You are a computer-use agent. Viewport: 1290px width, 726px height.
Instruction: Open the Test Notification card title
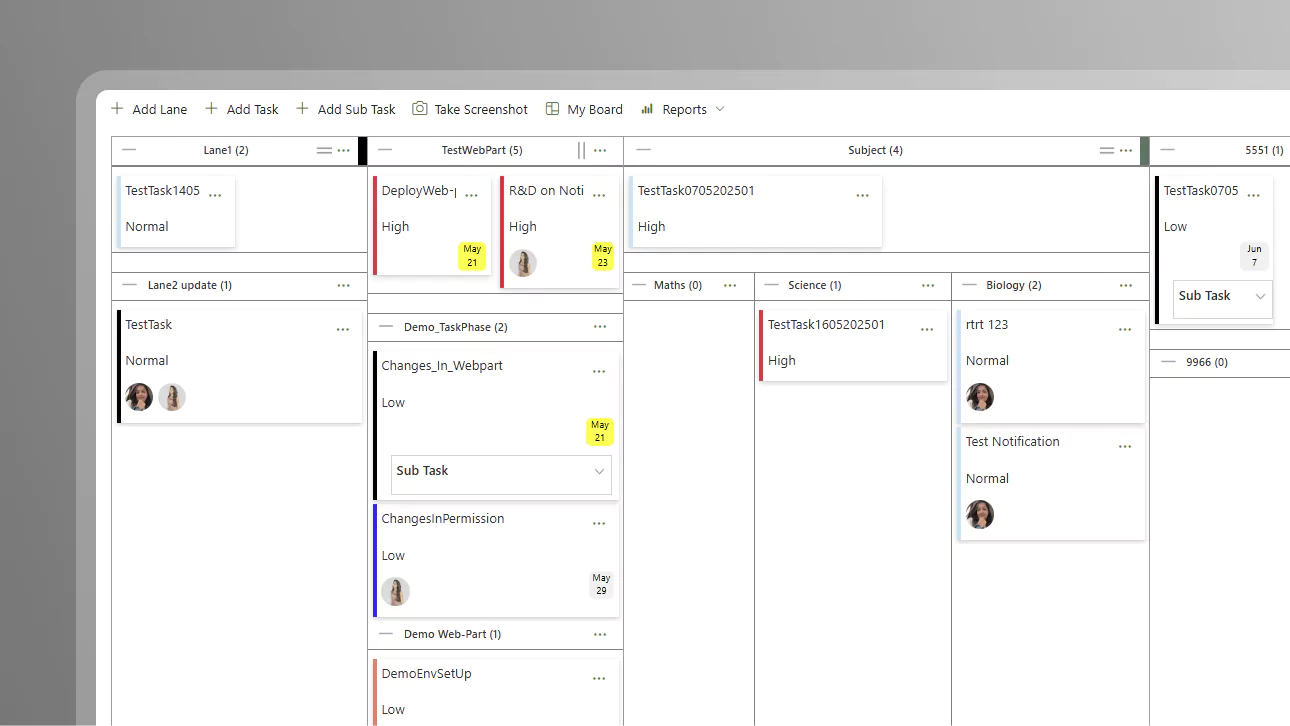point(1013,441)
